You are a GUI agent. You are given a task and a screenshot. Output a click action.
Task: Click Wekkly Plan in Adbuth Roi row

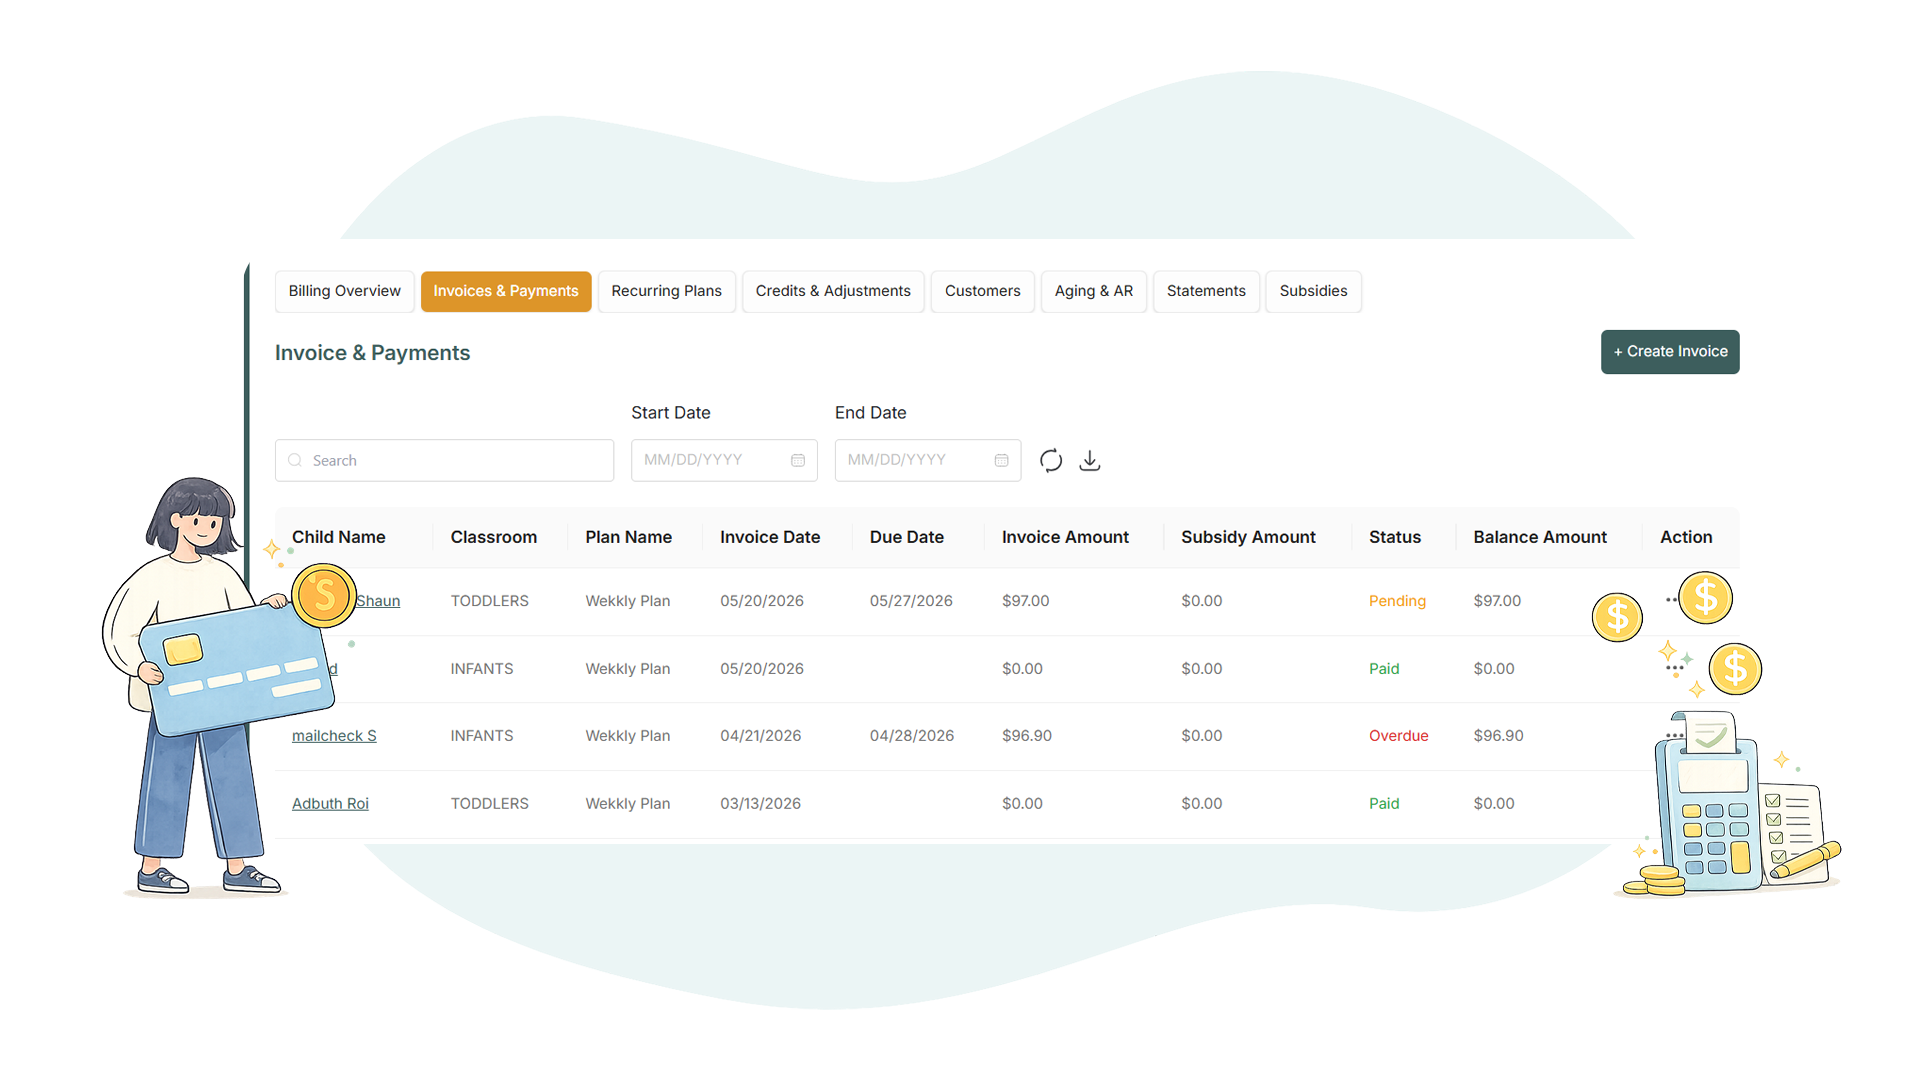click(x=627, y=804)
